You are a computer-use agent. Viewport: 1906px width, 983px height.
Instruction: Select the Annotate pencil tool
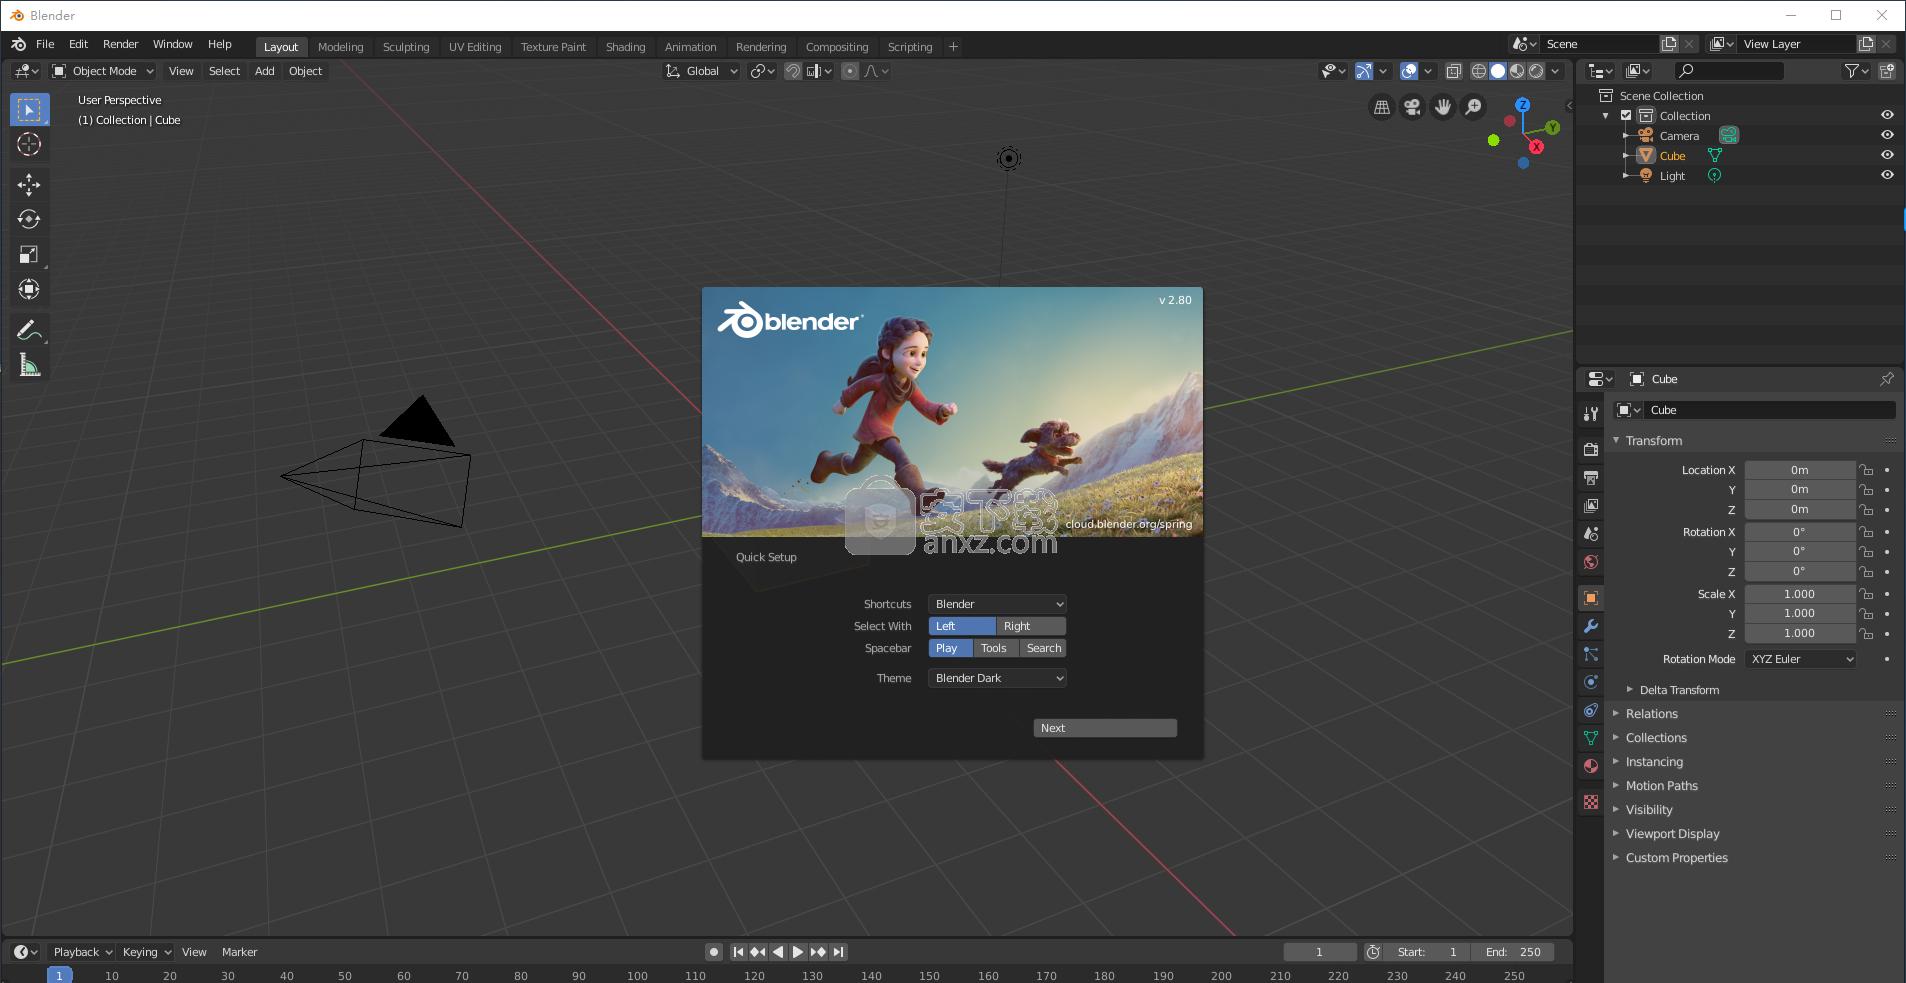[29, 331]
